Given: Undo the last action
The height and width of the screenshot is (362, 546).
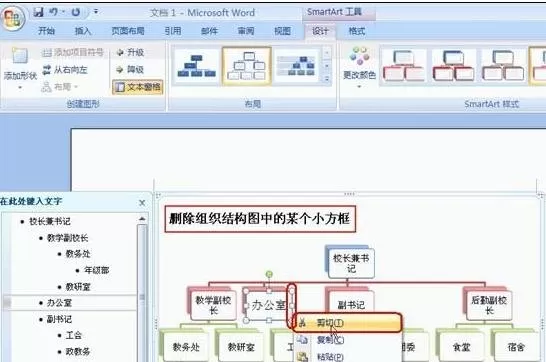Looking at the screenshot, I should click(x=54, y=12).
